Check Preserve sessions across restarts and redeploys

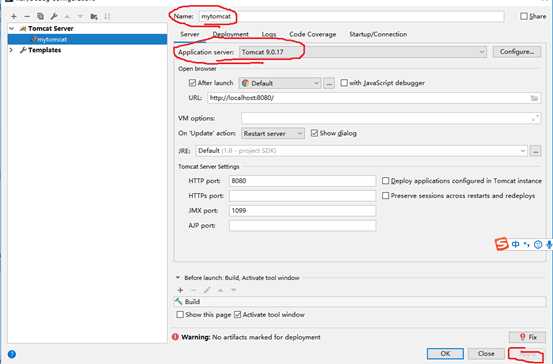tap(385, 196)
